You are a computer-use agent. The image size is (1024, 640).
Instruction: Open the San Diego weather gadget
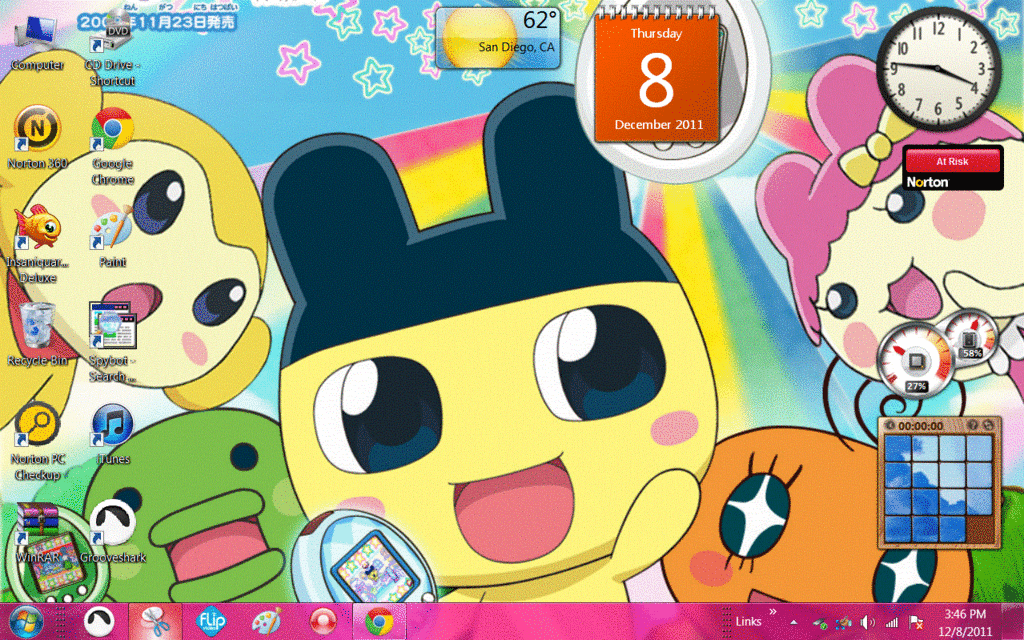pos(498,38)
